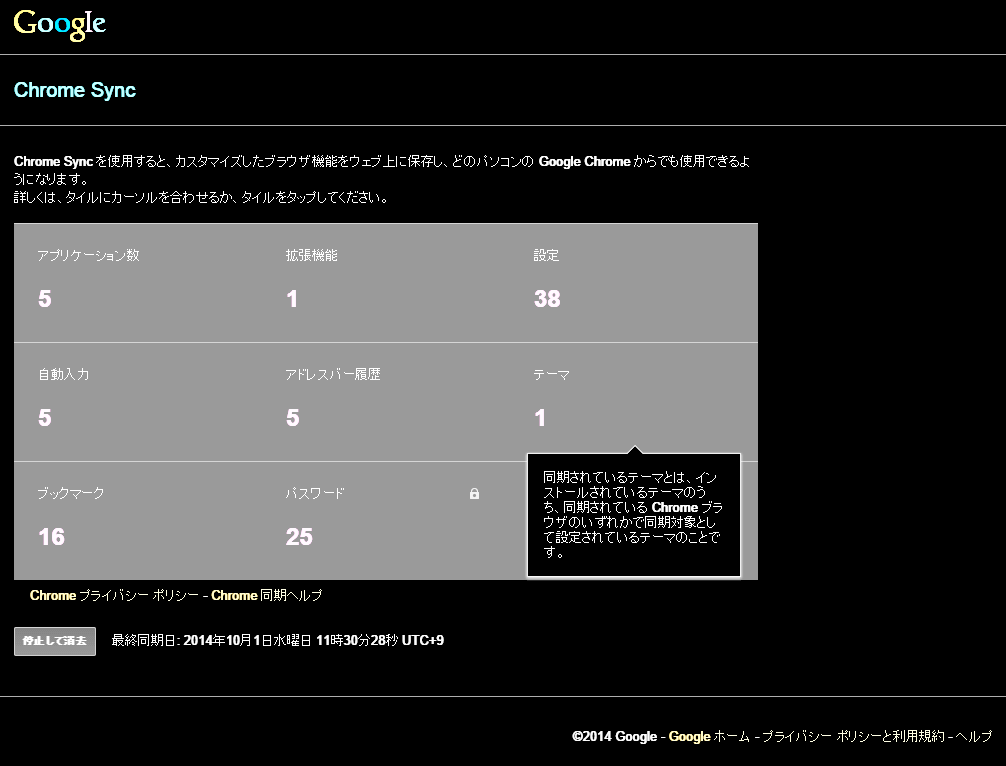Select the テーマ tile

coord(634,402)
